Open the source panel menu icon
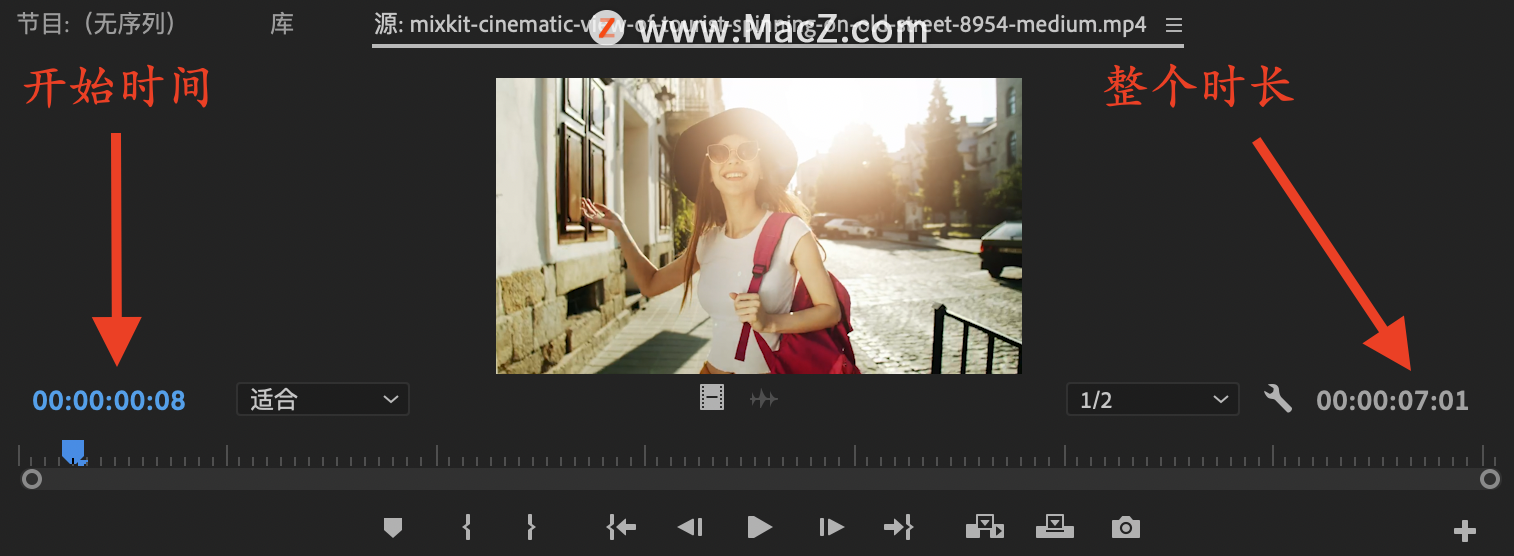 coord(1174,24)
